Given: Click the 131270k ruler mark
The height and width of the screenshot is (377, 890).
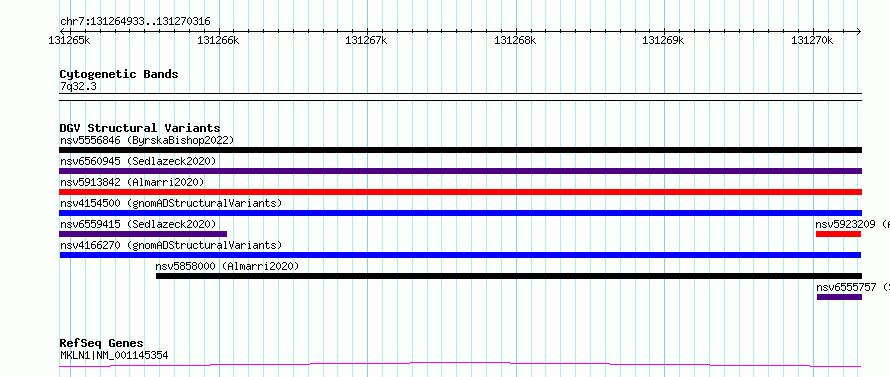Looking at the screenshot, I should pos(812,40).
